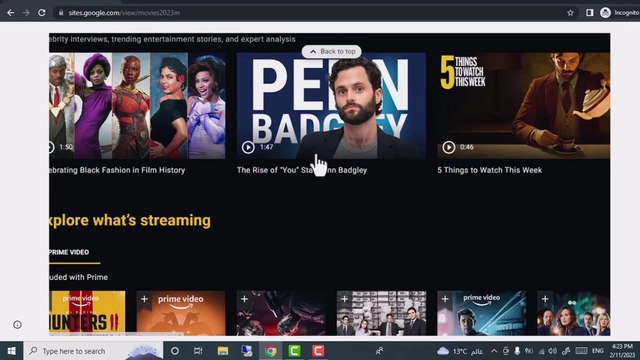Click the Type here to search box

[x=94, y=351]
